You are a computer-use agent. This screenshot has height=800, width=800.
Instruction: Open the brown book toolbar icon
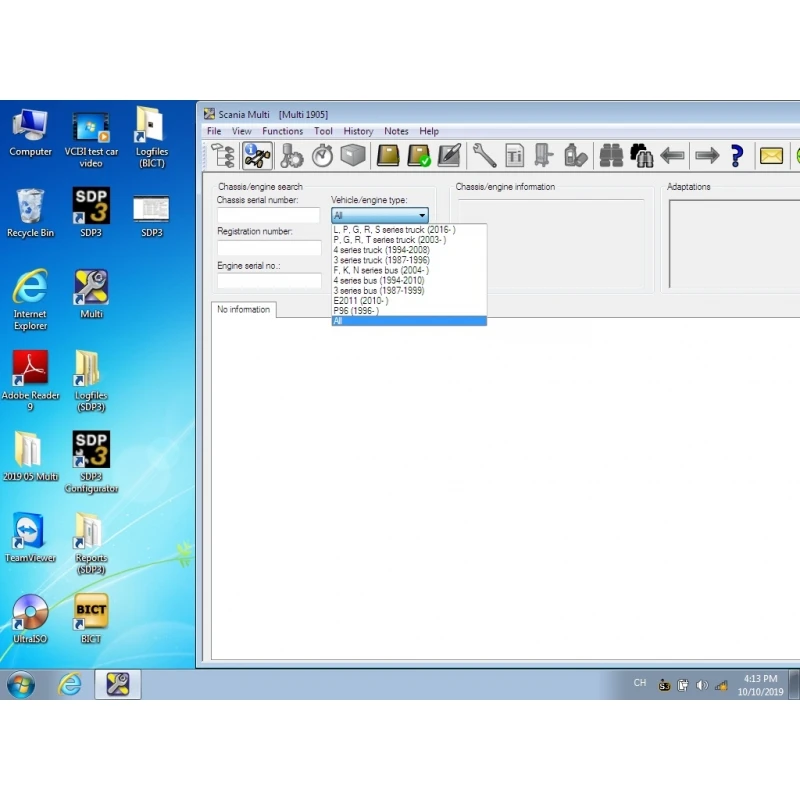[x=388, y=155]
